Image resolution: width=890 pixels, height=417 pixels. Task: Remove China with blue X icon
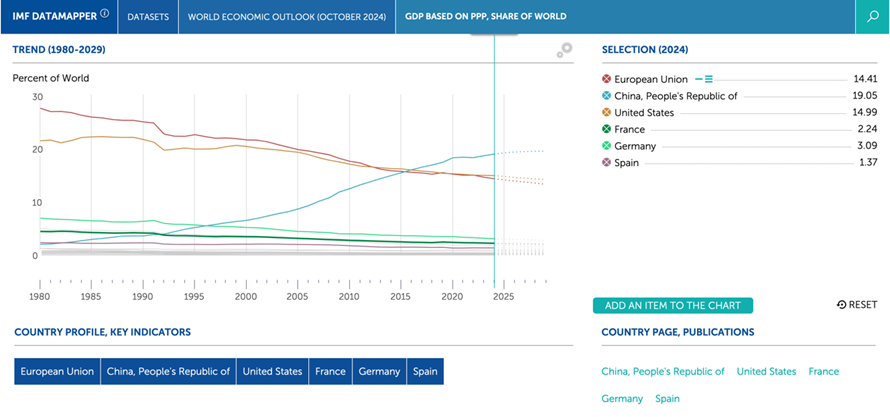tap(607, 96)
